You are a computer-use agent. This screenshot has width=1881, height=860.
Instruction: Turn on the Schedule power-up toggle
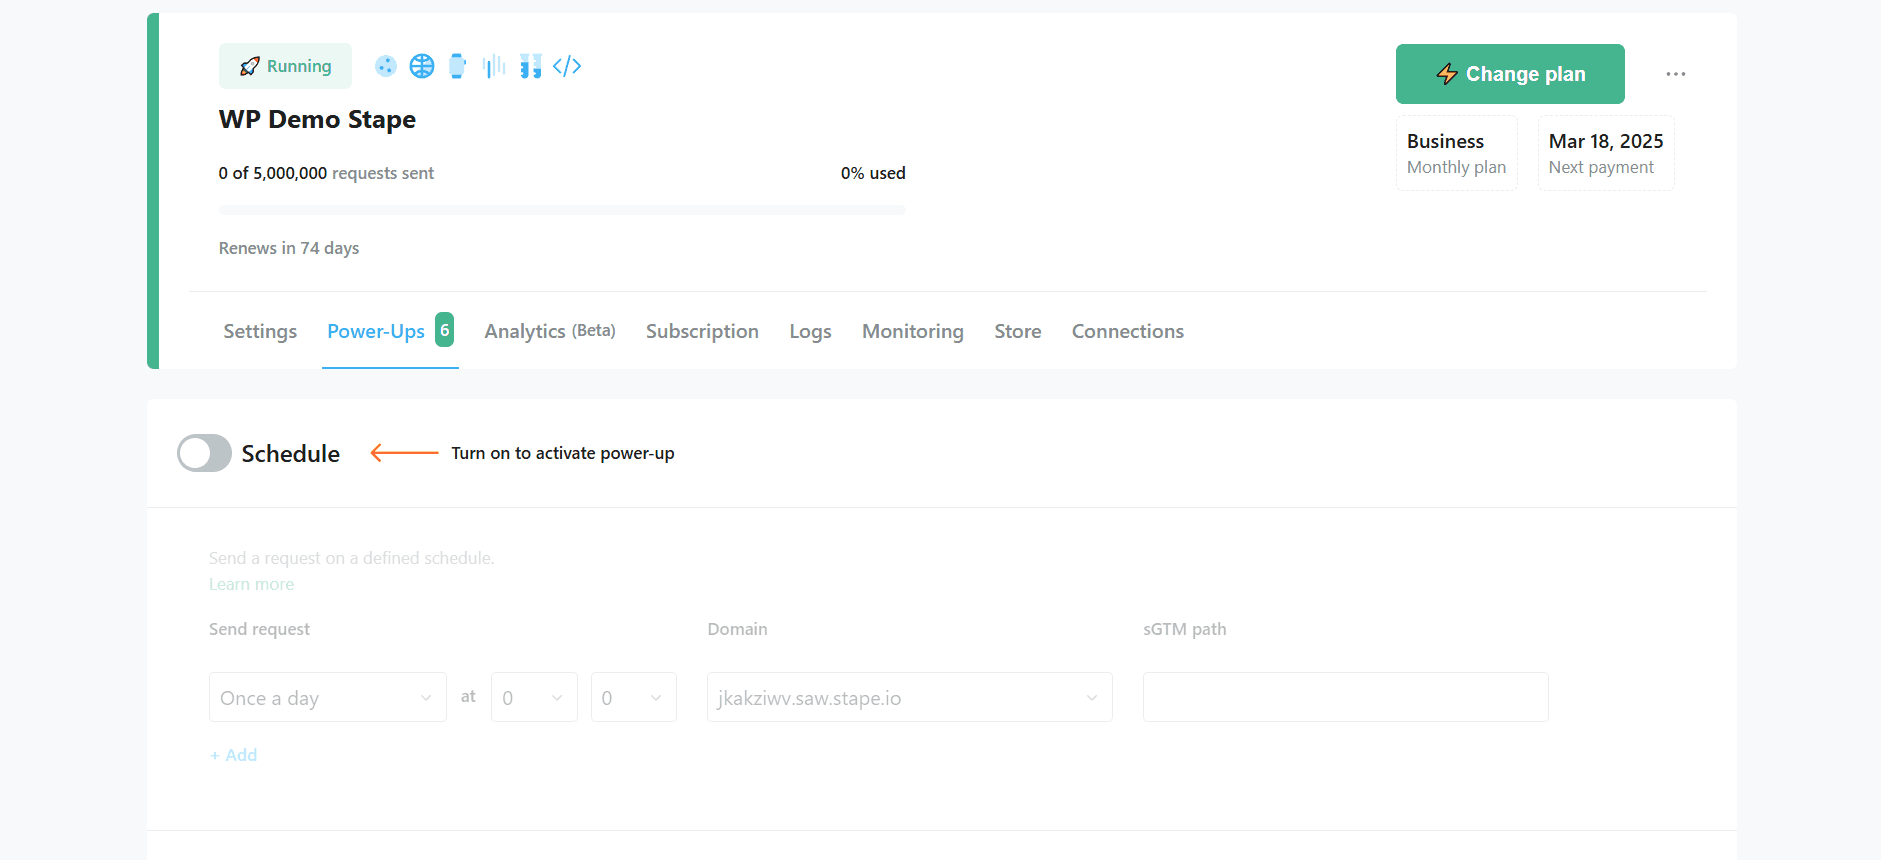(x=204, y=453)
